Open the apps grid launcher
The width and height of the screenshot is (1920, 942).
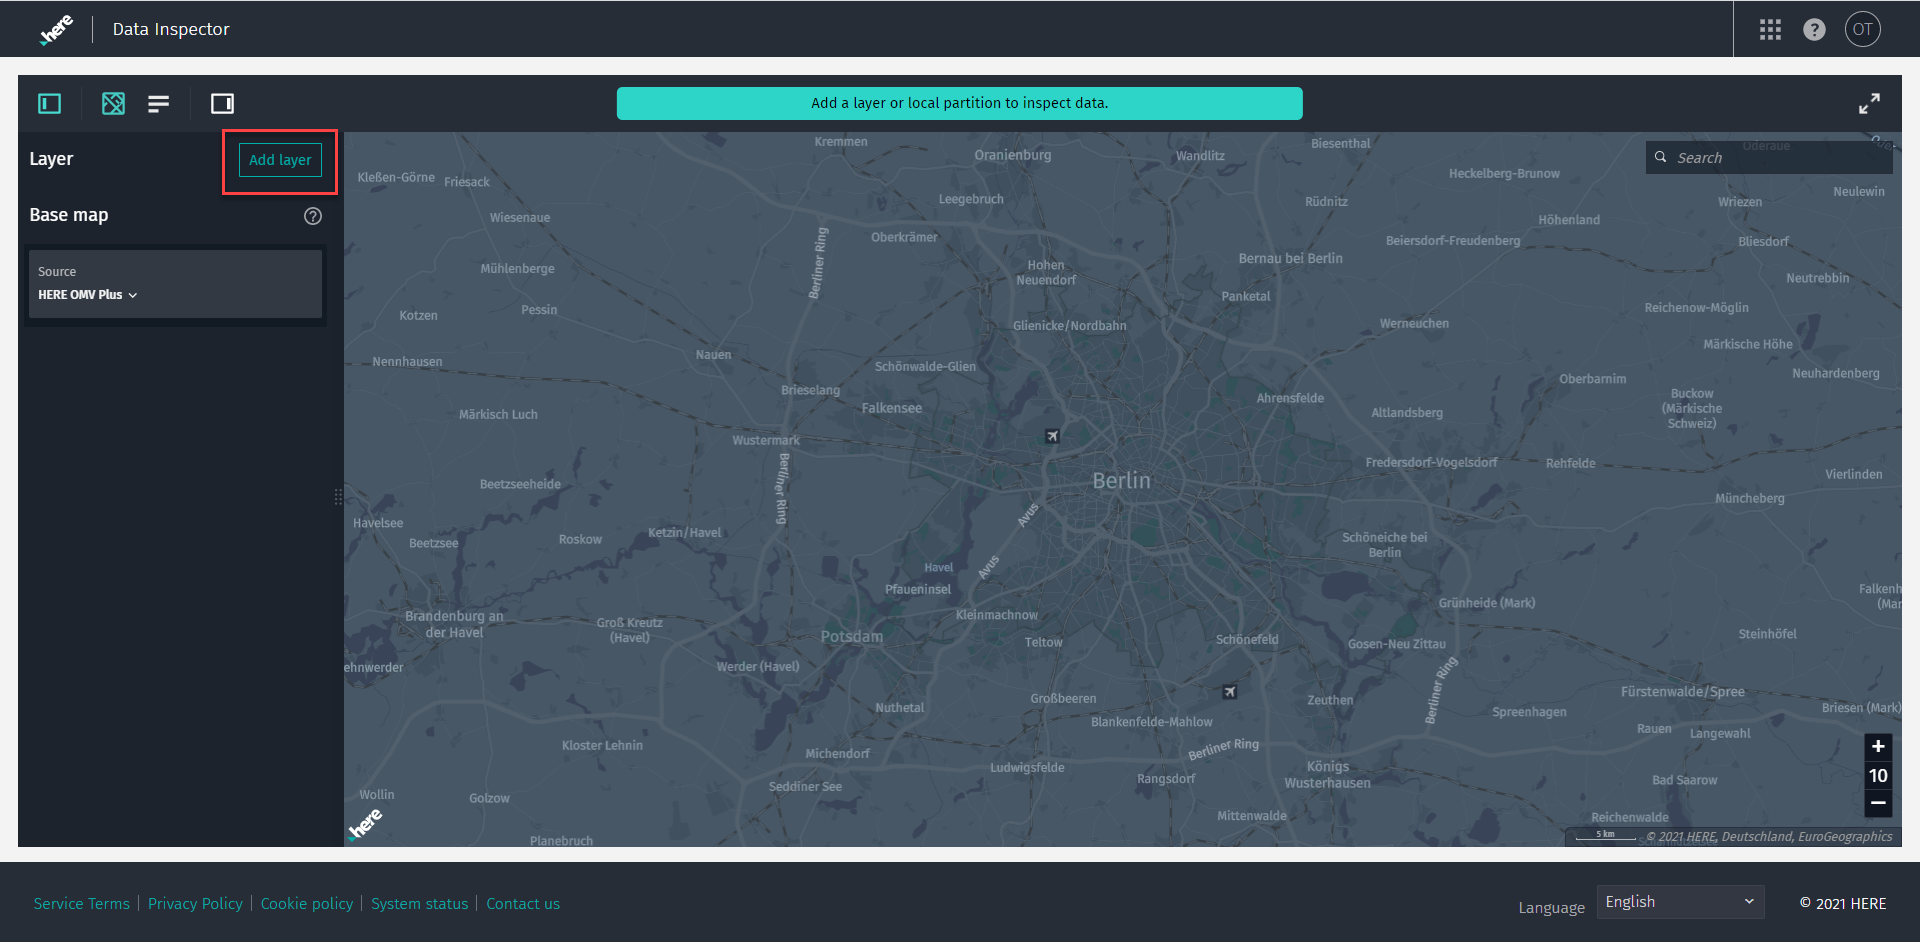pyautogui.click(x=1770, y=30)
